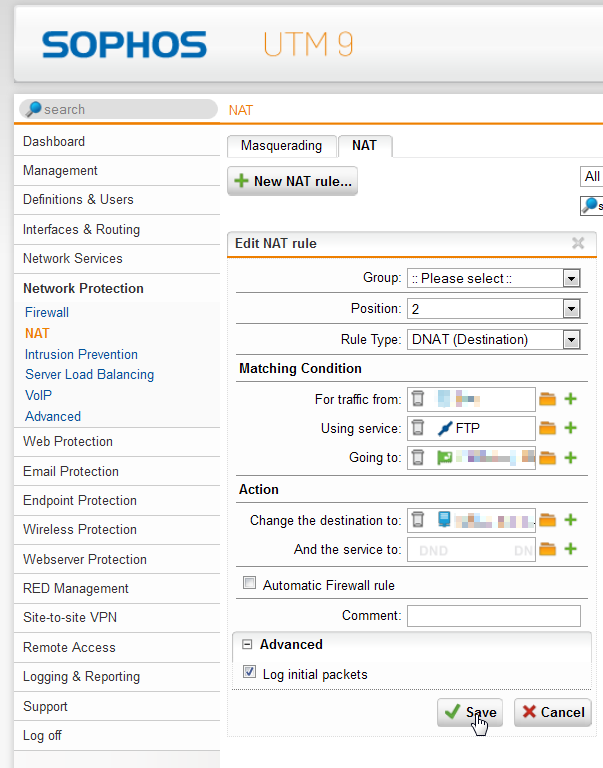The height and width of the screenshot is (768, 603).
Task: Click green plus next to 'Going to'
Action: (x=571, y=458)
